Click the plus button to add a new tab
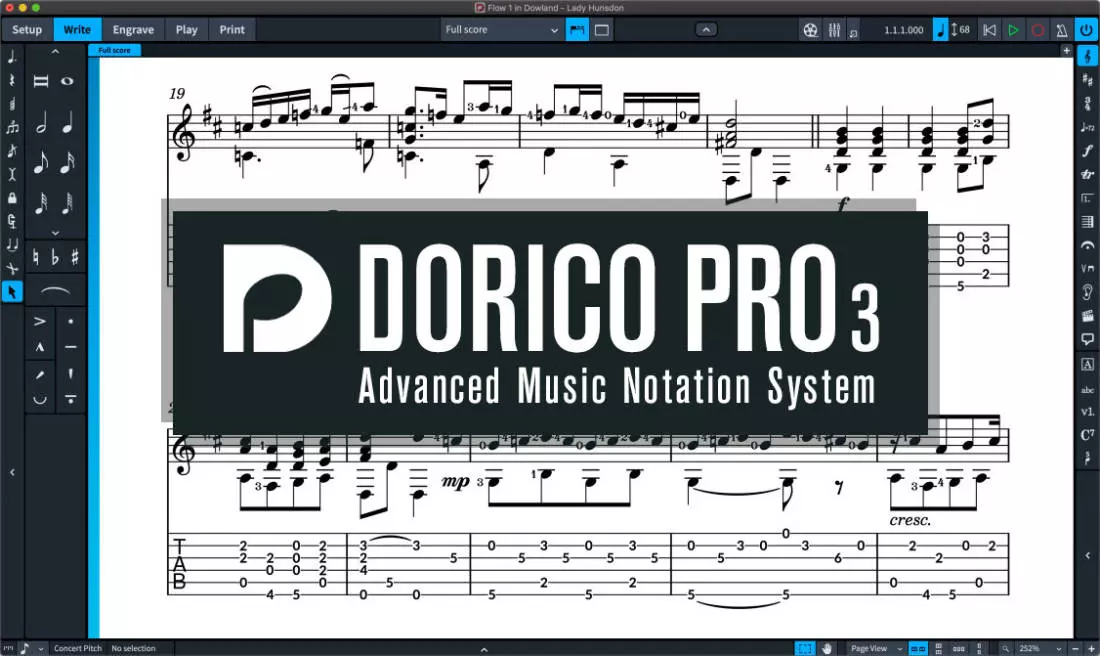The image size is (1100, 656). coord(1066,50)
